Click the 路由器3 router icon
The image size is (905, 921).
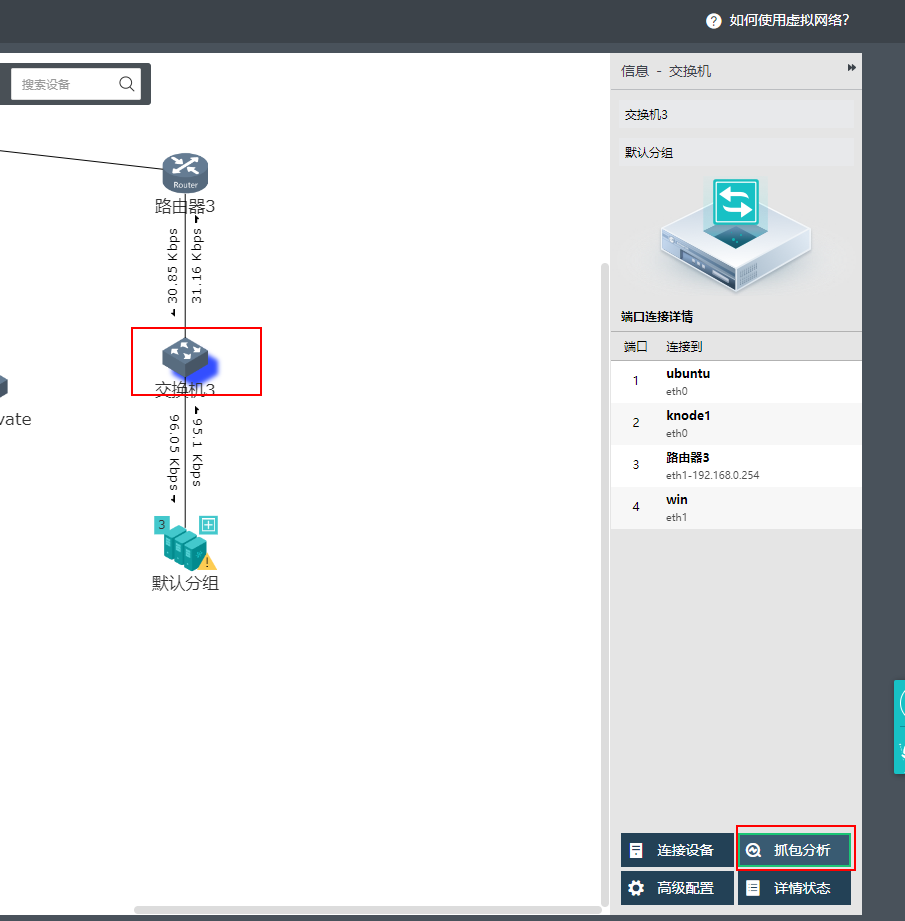click(185, 172)
